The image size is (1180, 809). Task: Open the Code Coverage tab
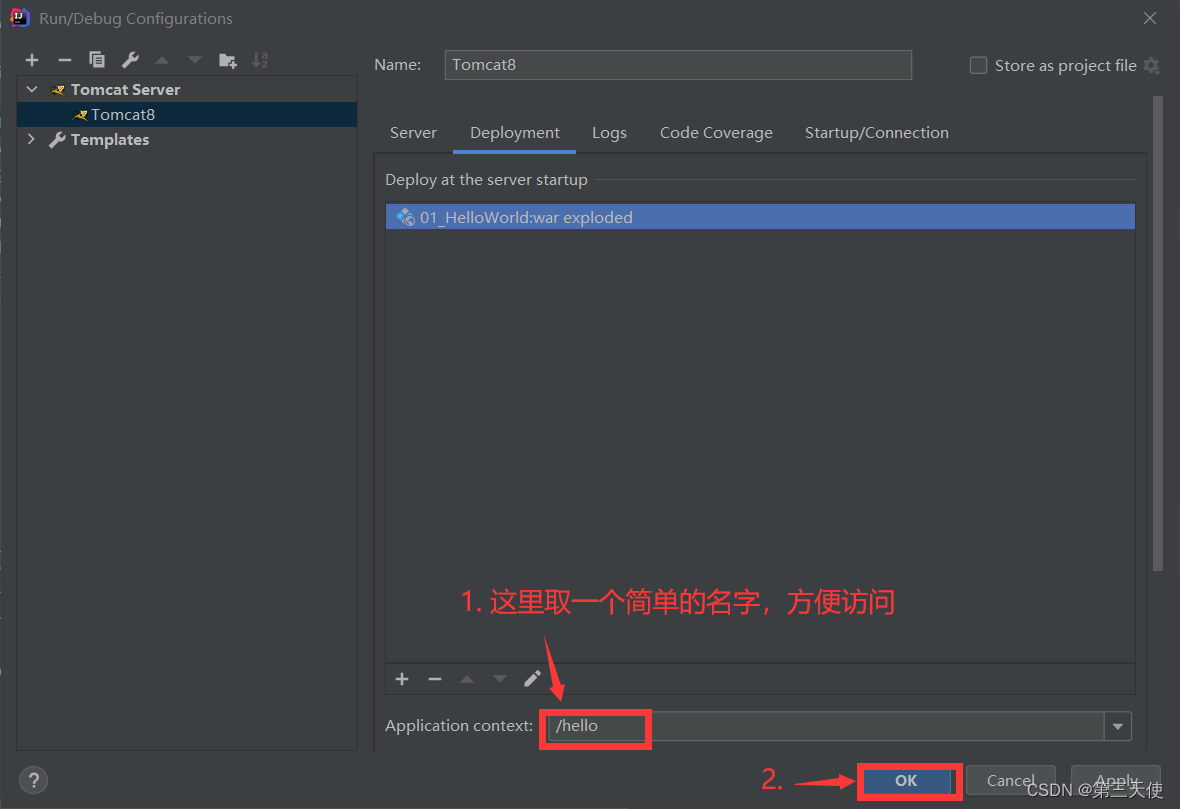tap(716, 132)
